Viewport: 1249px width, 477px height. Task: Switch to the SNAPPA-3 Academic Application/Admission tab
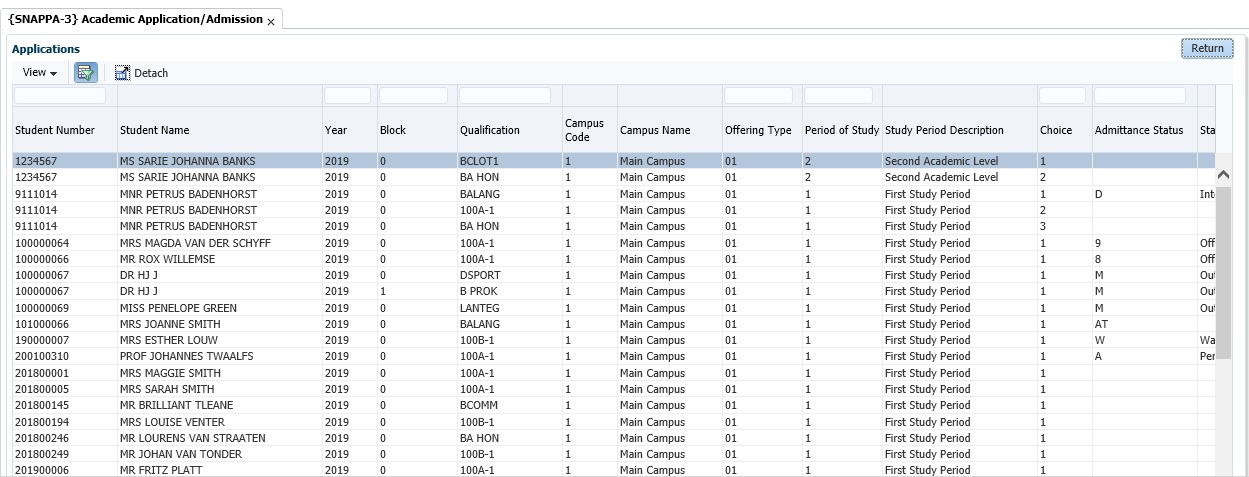click(x=135, y=20)
